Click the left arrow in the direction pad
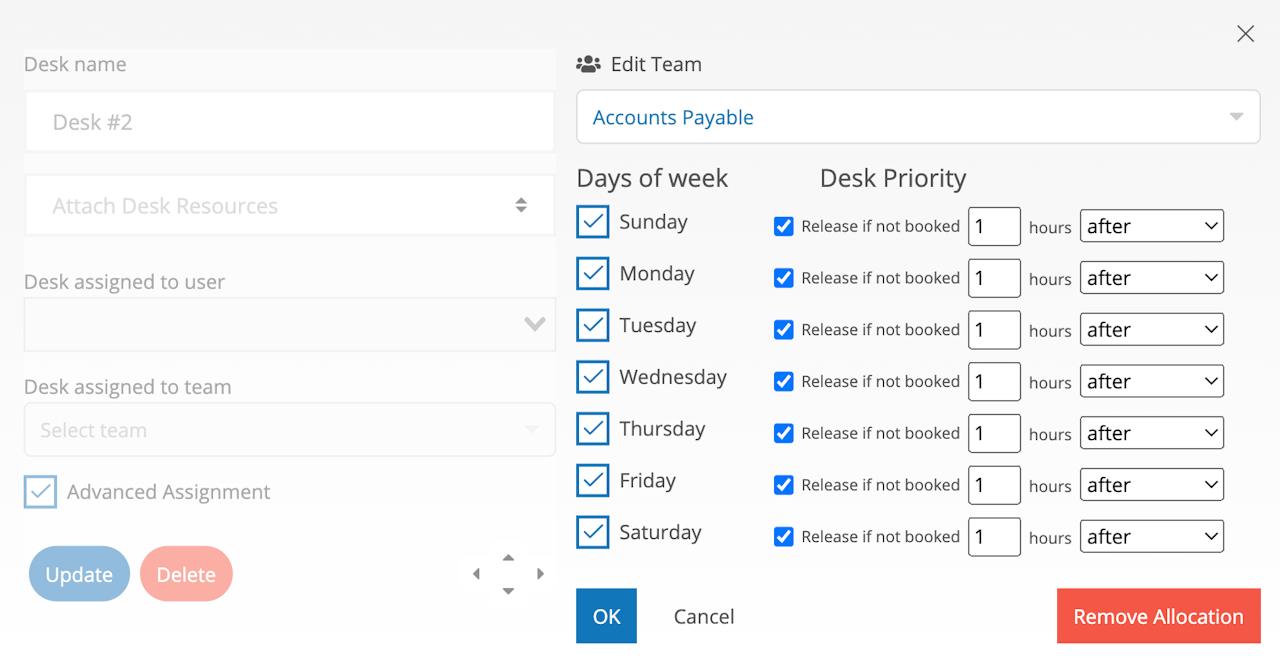 pyautogui.click(x=476, y=574)
